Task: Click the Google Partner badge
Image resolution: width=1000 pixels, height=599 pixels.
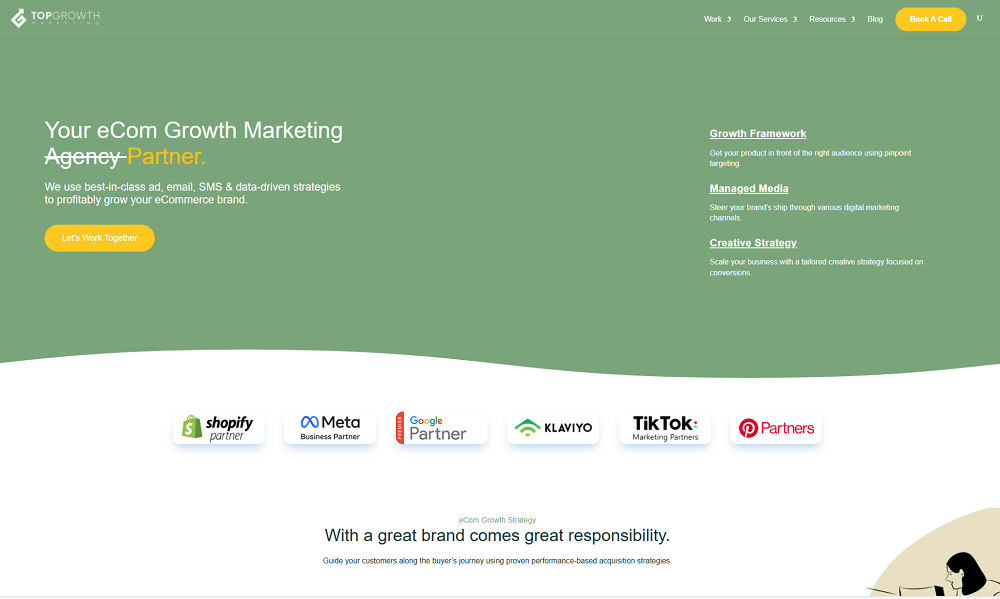Action: click(x=441, y=428)
